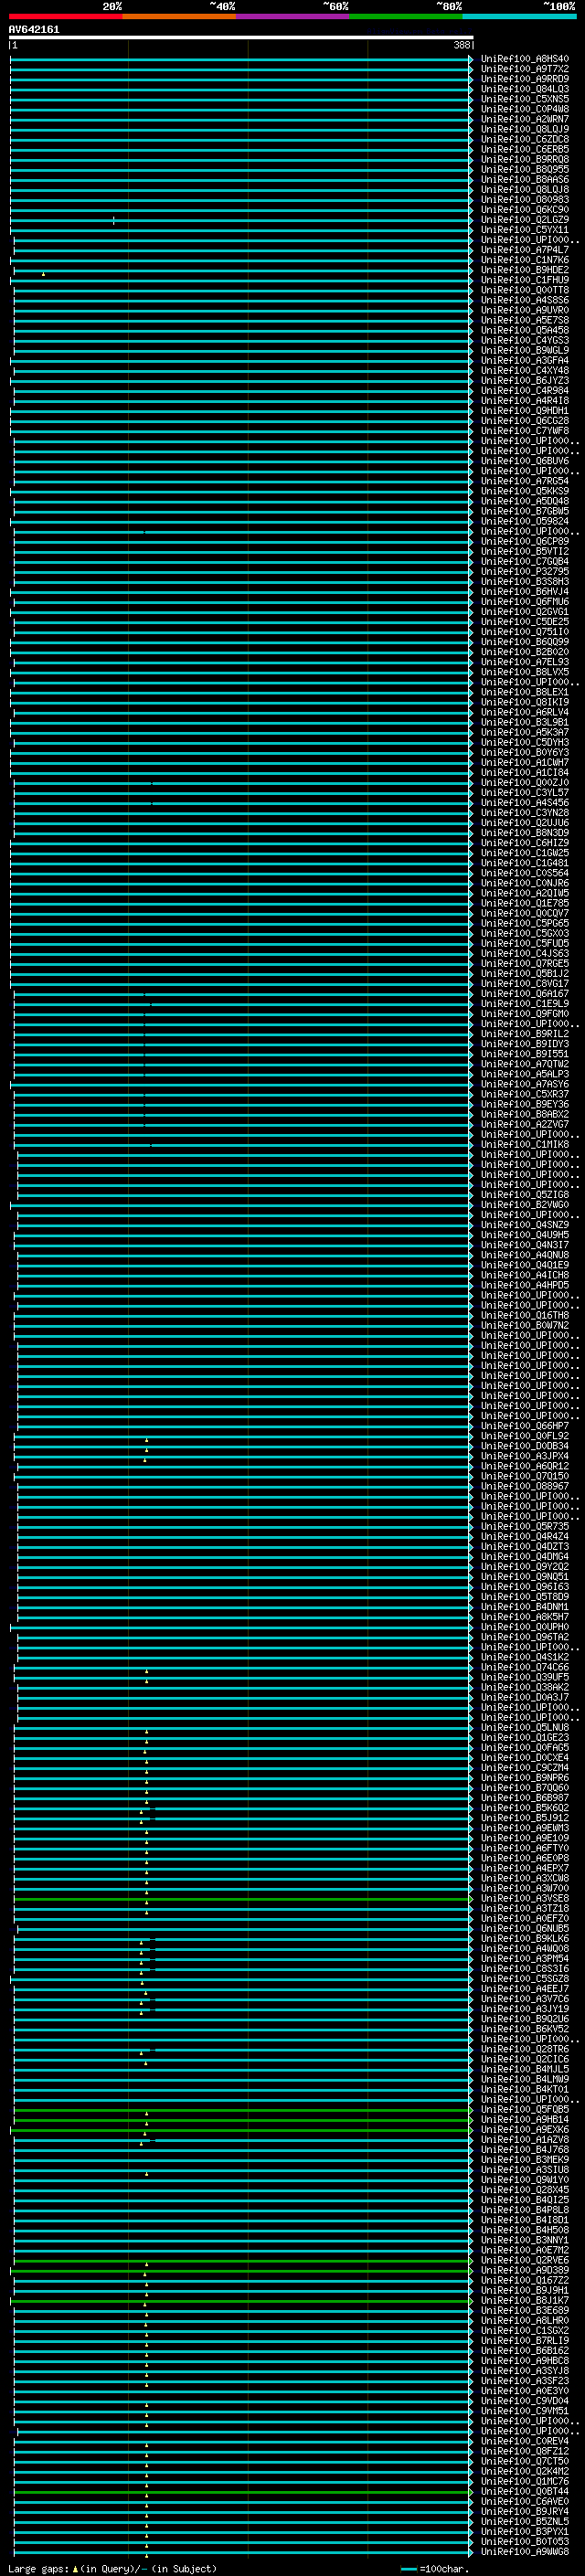Click the white query sequence ruler bar
Viewport: 585px width, 2576px height.
[241, 37]
